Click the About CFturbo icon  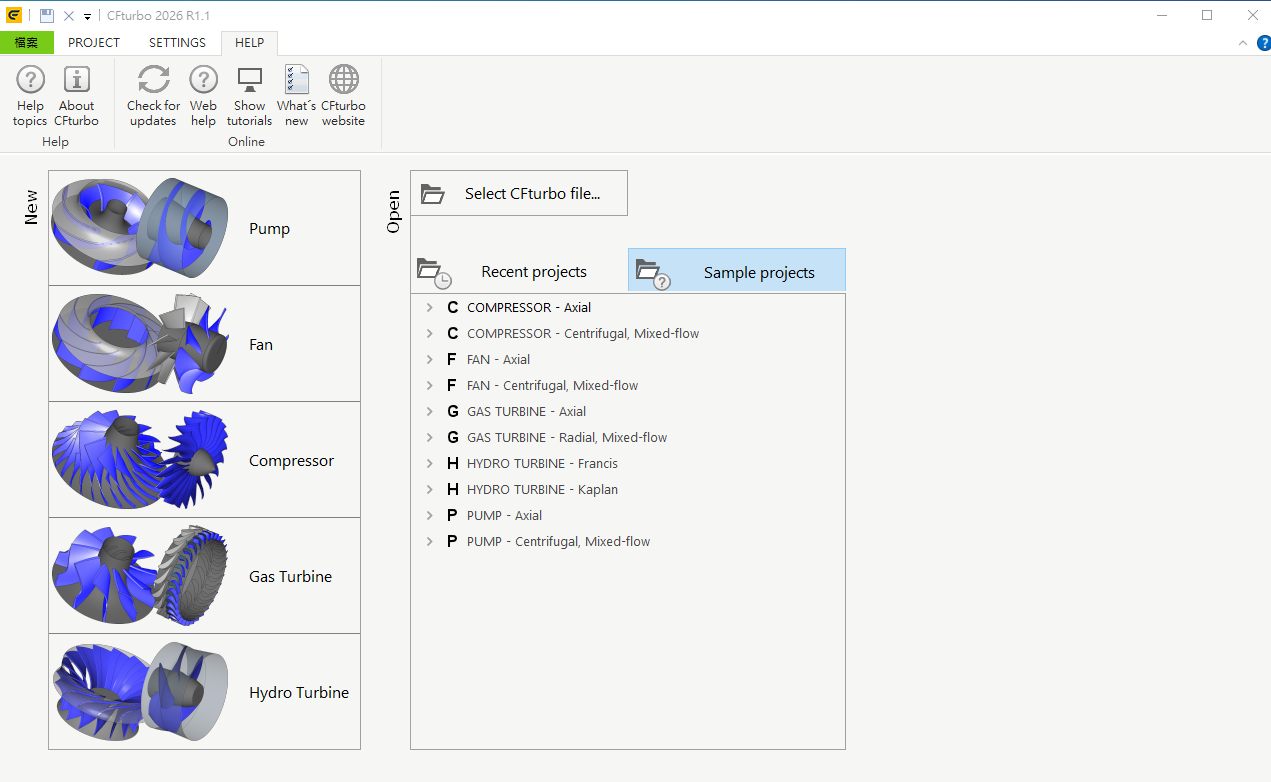[76, 96]
